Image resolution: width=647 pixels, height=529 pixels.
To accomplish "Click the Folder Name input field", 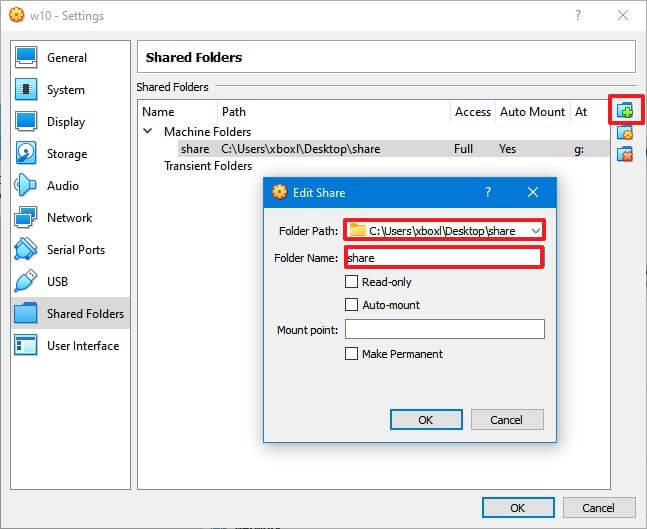I will coord(444,257).
